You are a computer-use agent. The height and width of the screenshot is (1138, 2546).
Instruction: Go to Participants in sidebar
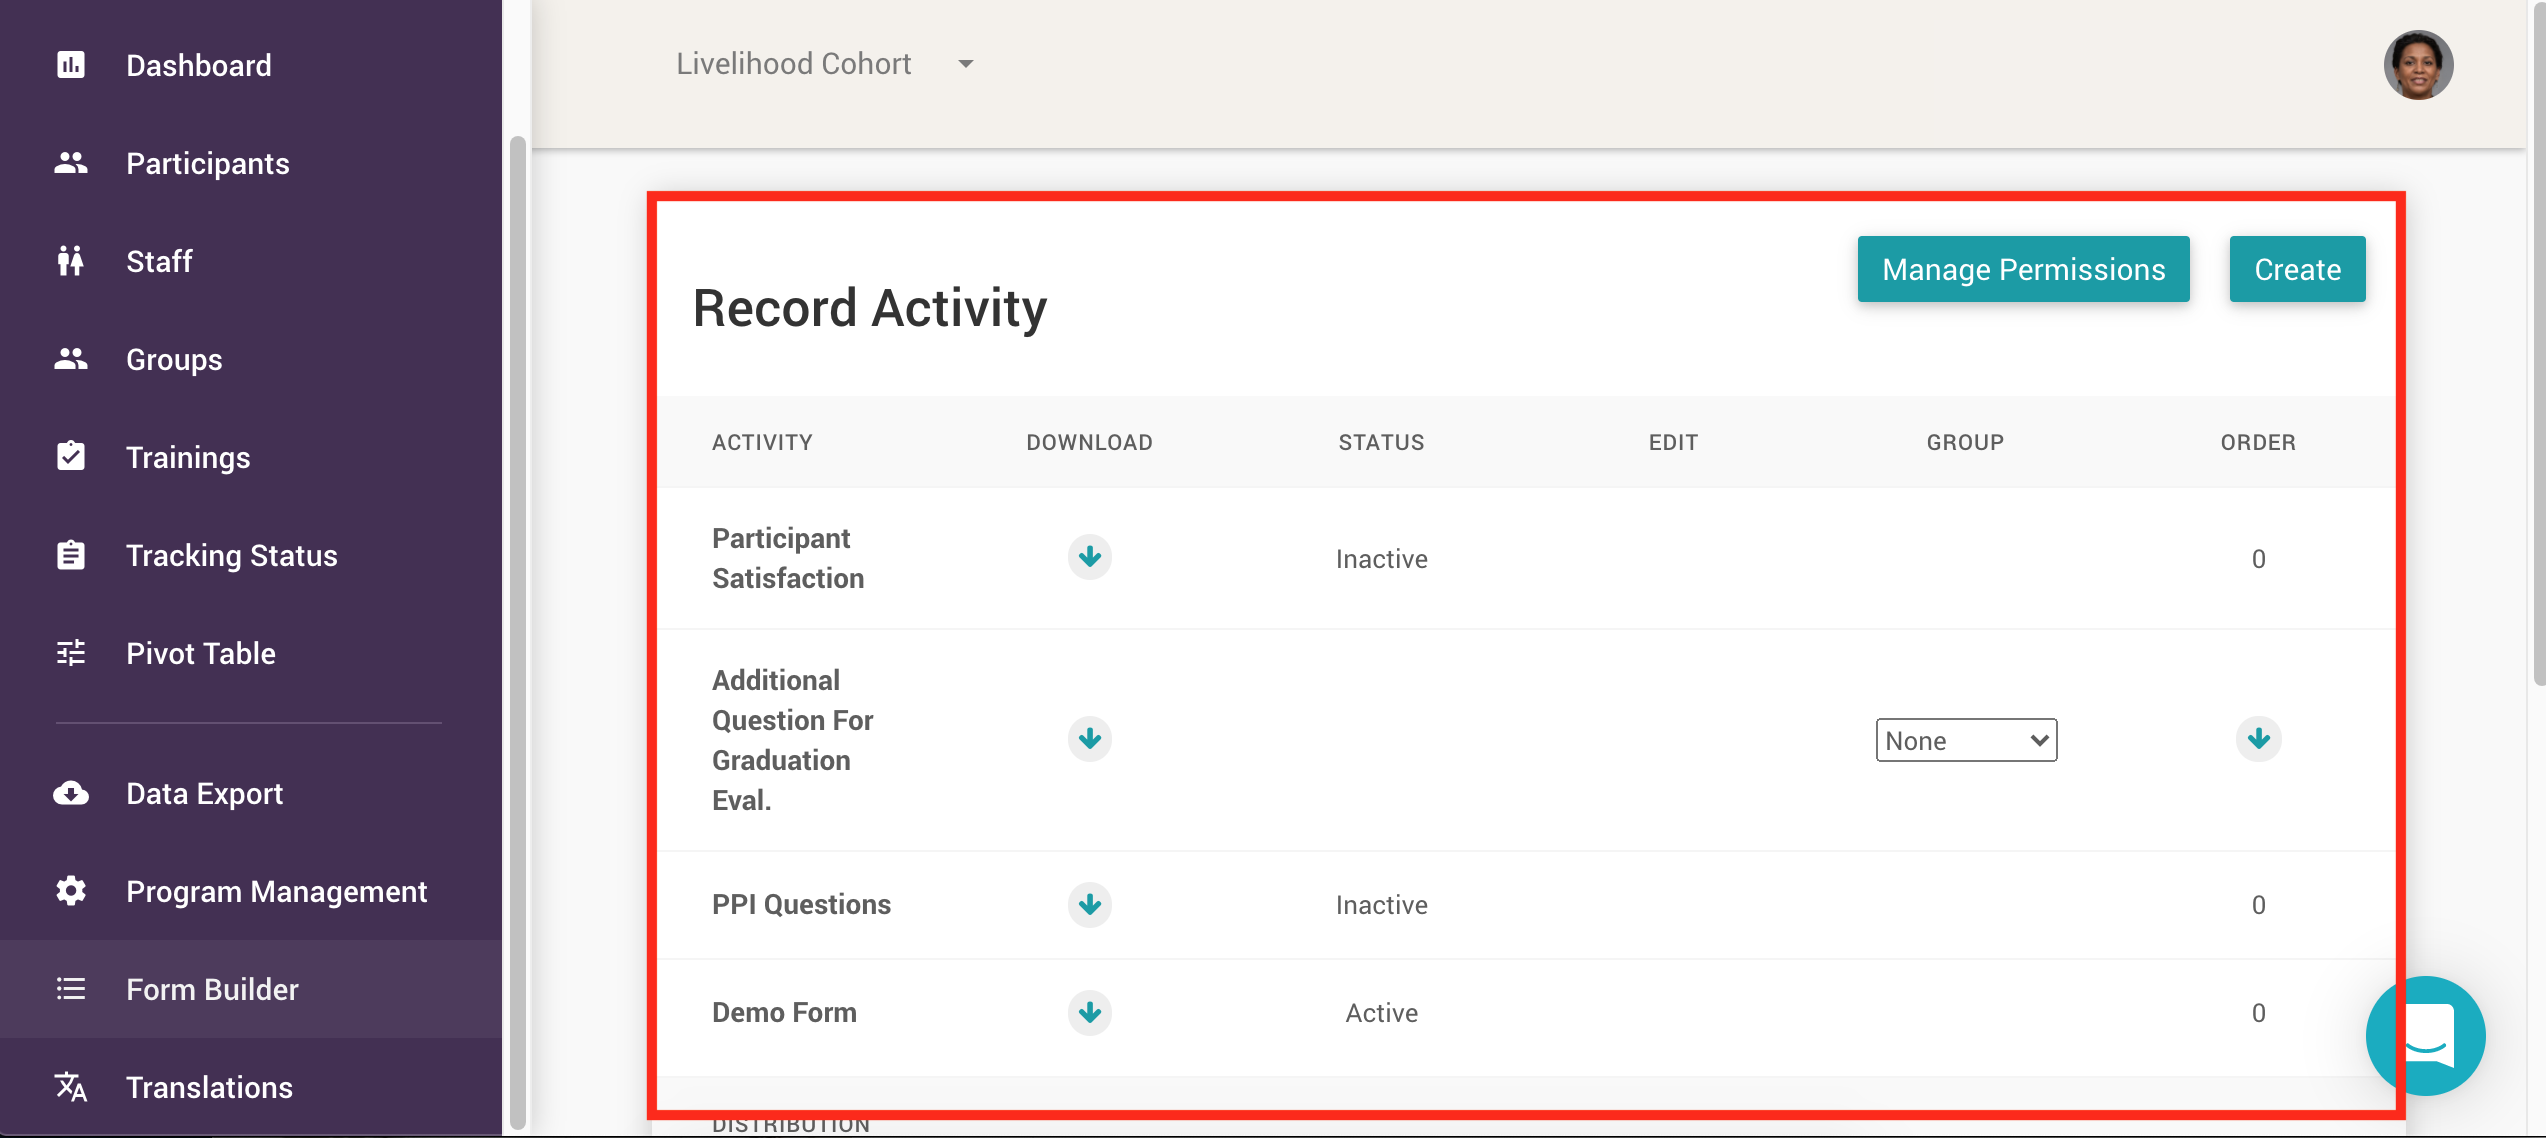[x=207, y=163]
